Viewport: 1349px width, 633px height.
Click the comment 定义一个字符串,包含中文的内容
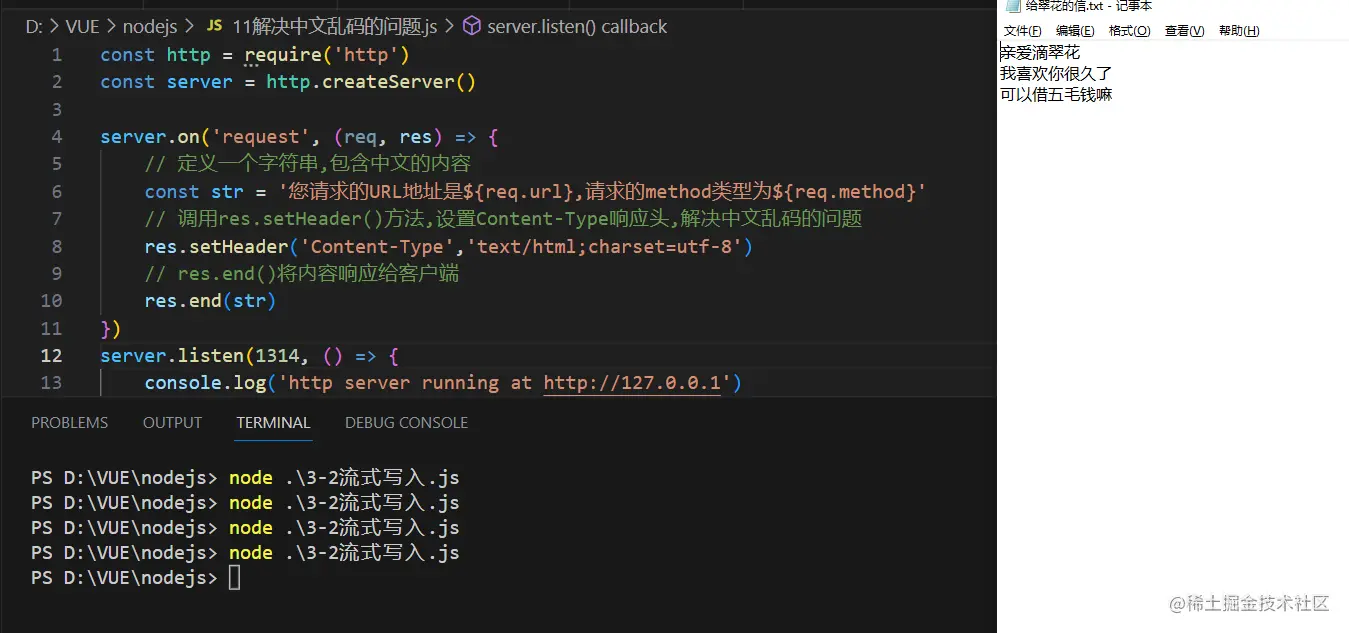[x=307, y=164]
